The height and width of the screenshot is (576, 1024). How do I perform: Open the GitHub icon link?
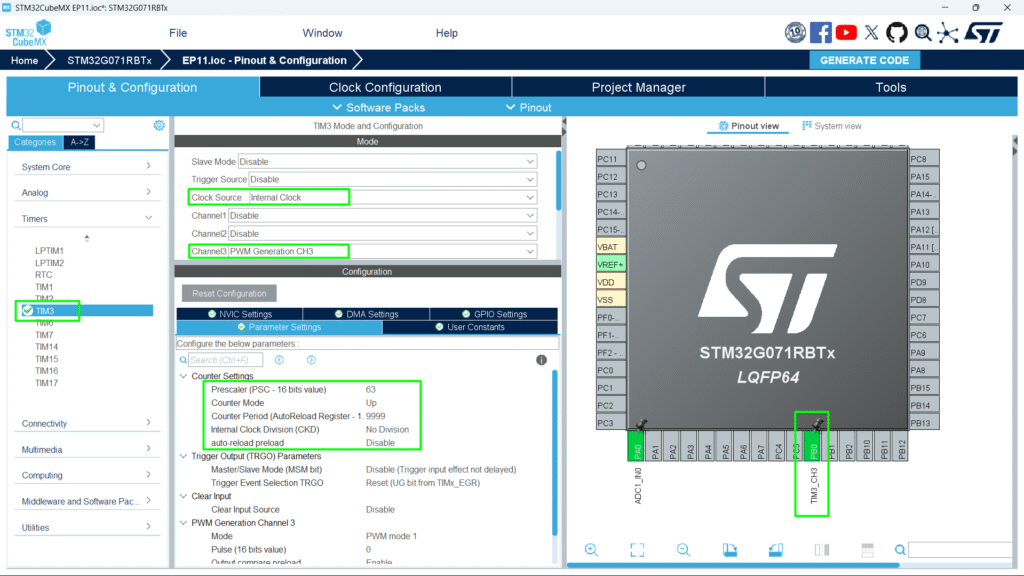click(x=896, y=33)
